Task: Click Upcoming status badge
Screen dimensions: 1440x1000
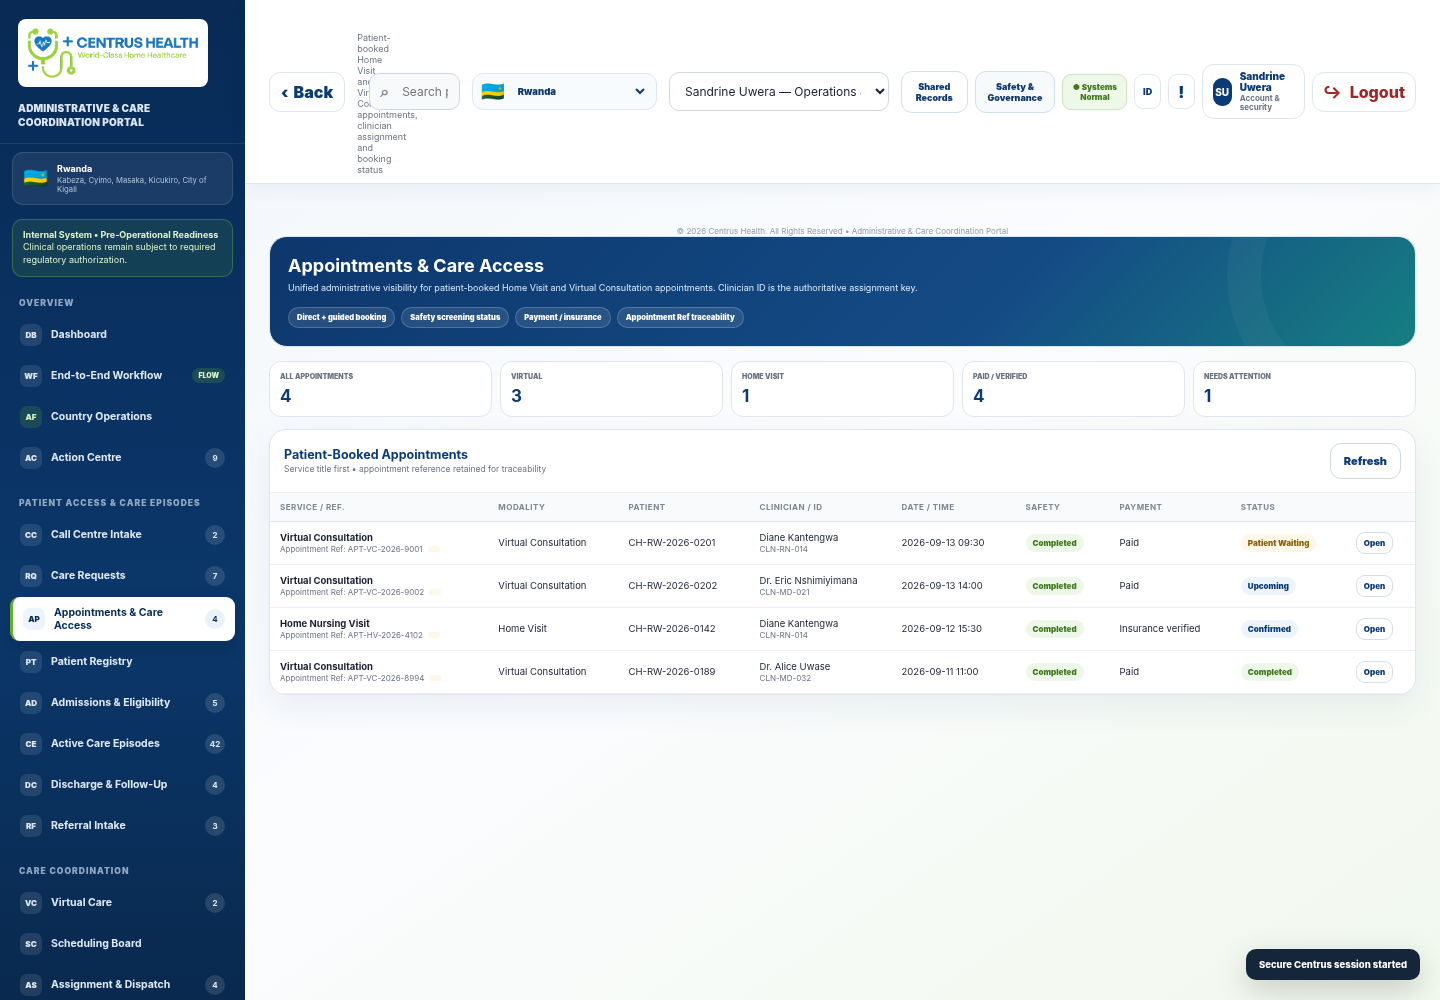Action: coord(1268,586)
